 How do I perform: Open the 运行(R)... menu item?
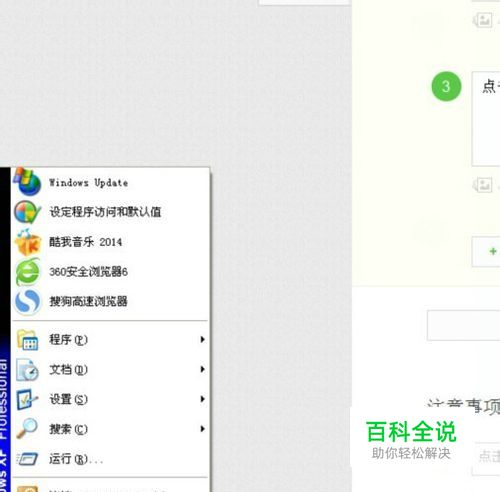pos(111,459)
